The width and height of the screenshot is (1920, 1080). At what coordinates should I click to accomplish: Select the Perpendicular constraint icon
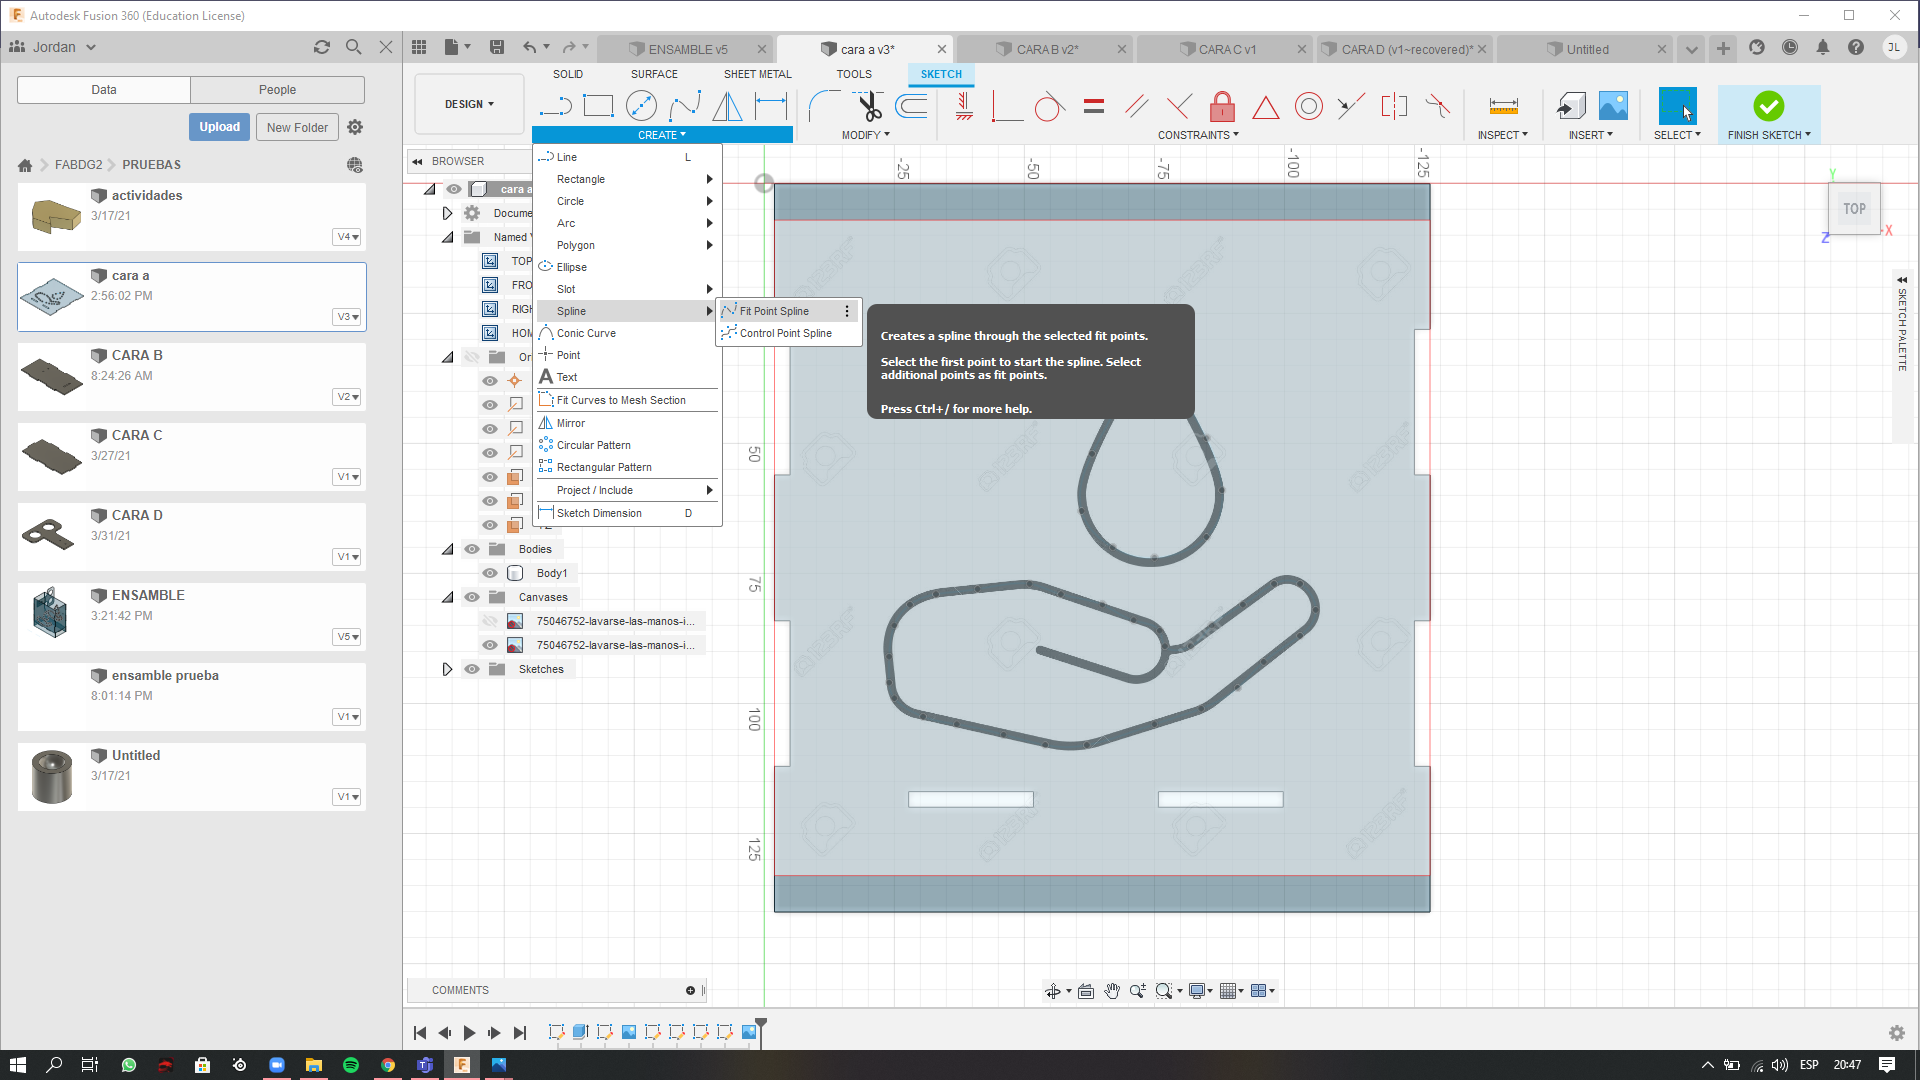[x=1179, y=106]
